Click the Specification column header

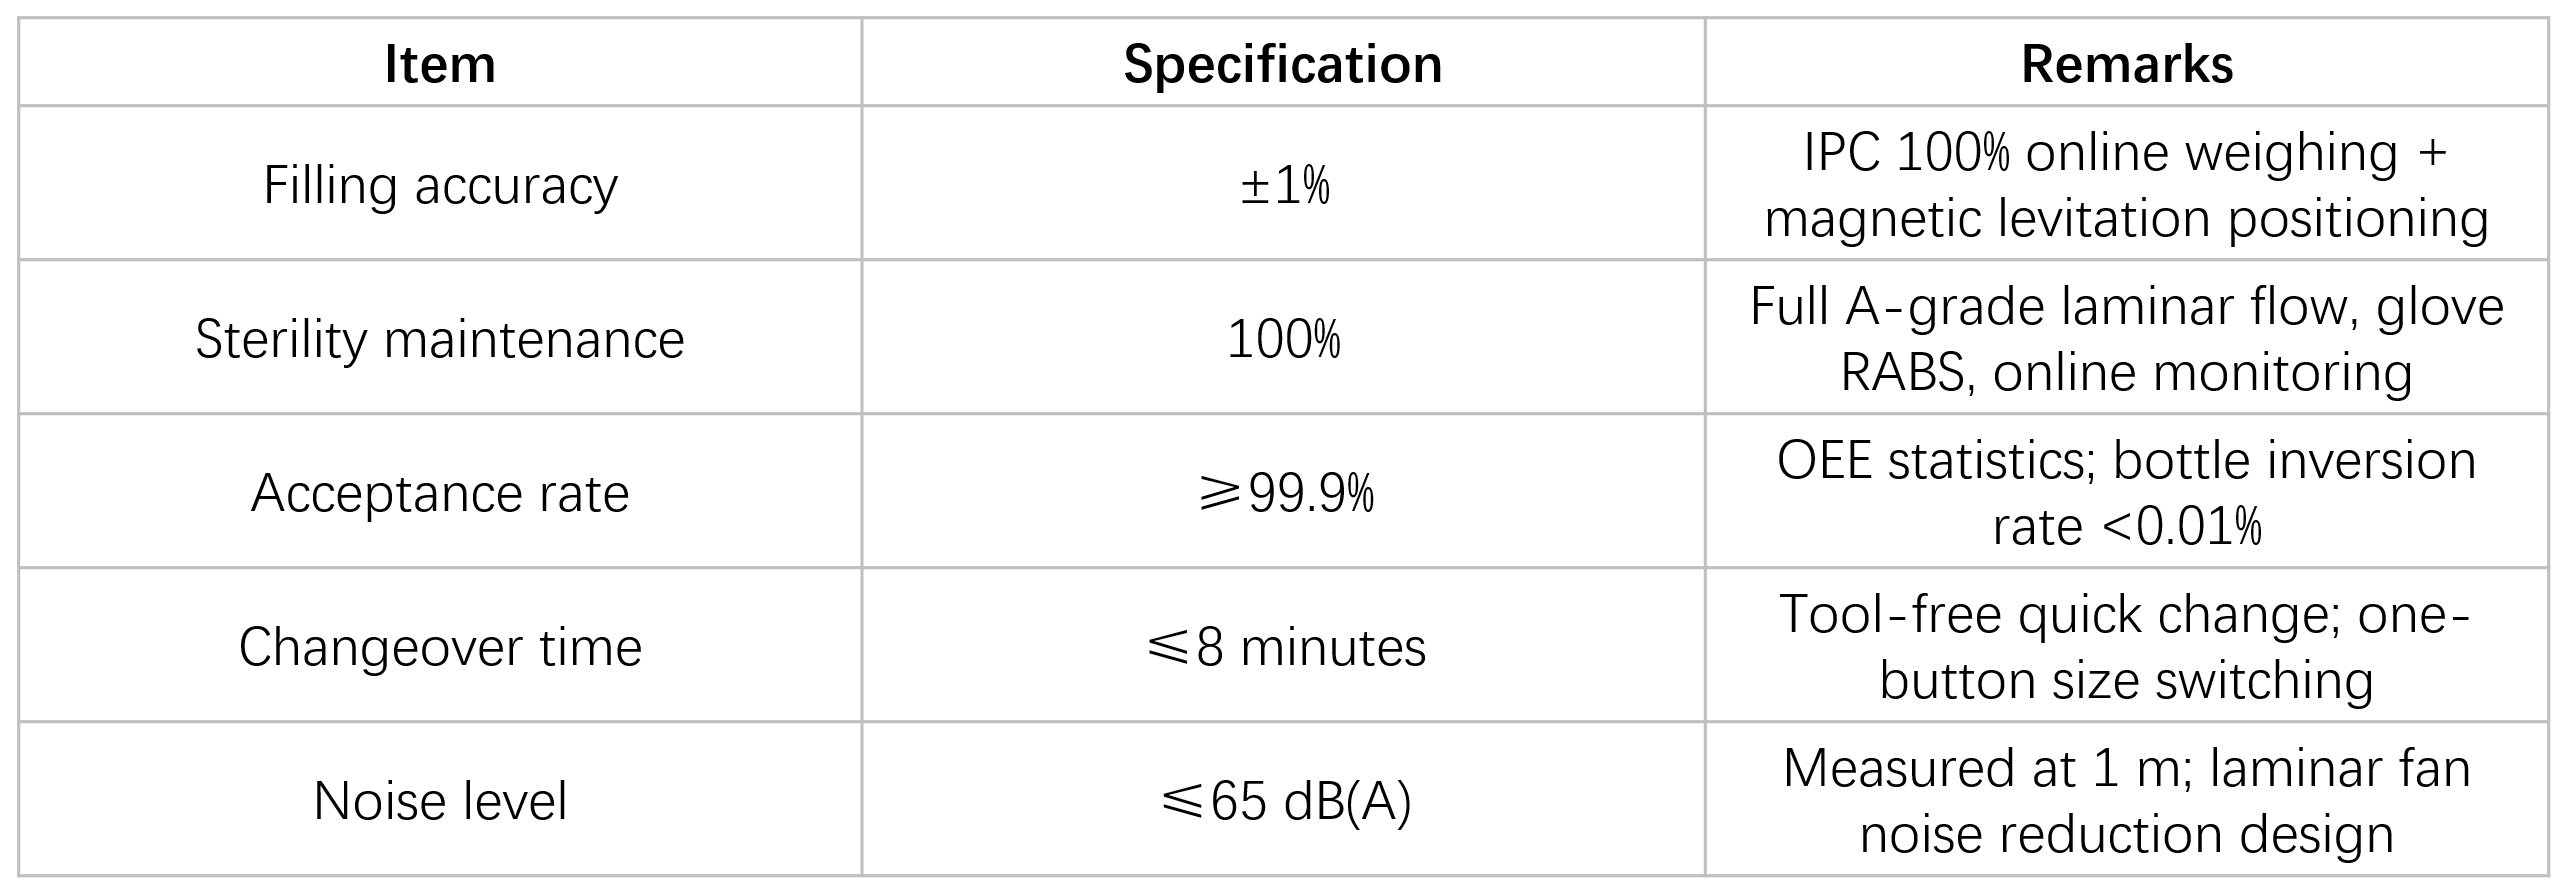[x=1283, y=64]
